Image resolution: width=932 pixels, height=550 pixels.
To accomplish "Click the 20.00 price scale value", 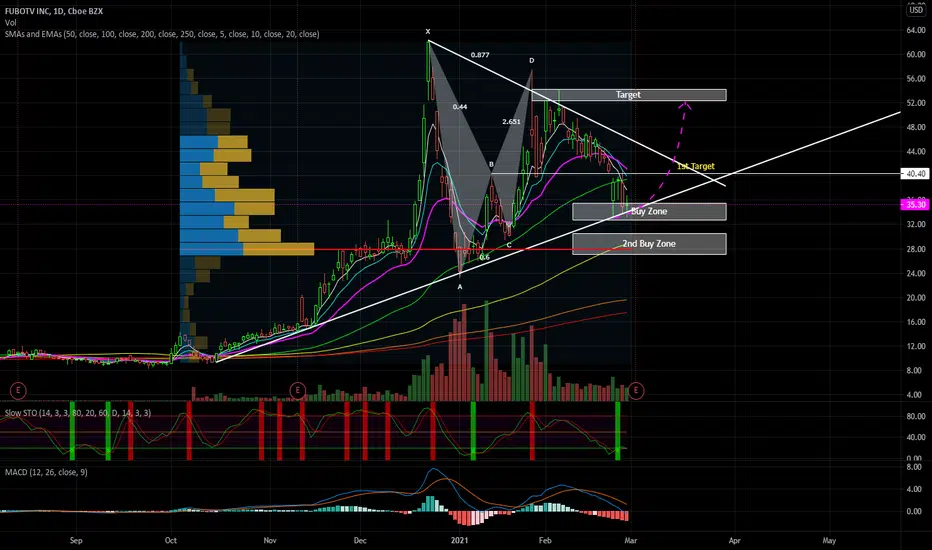I will click(x=916, y=298).
